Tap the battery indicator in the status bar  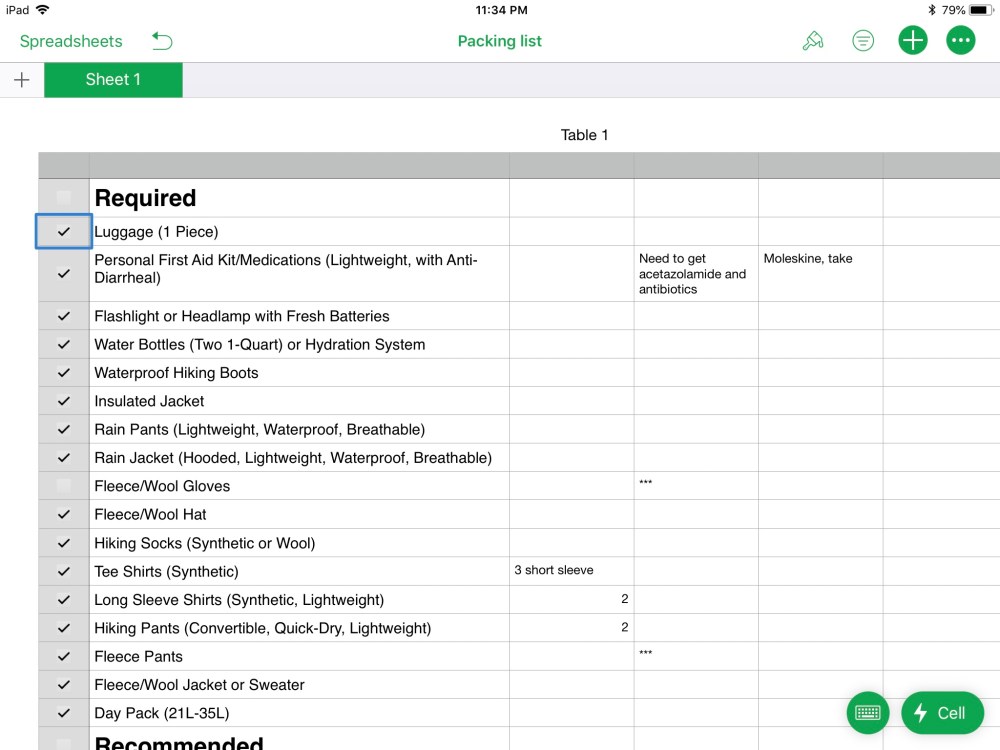pos(978,10)
